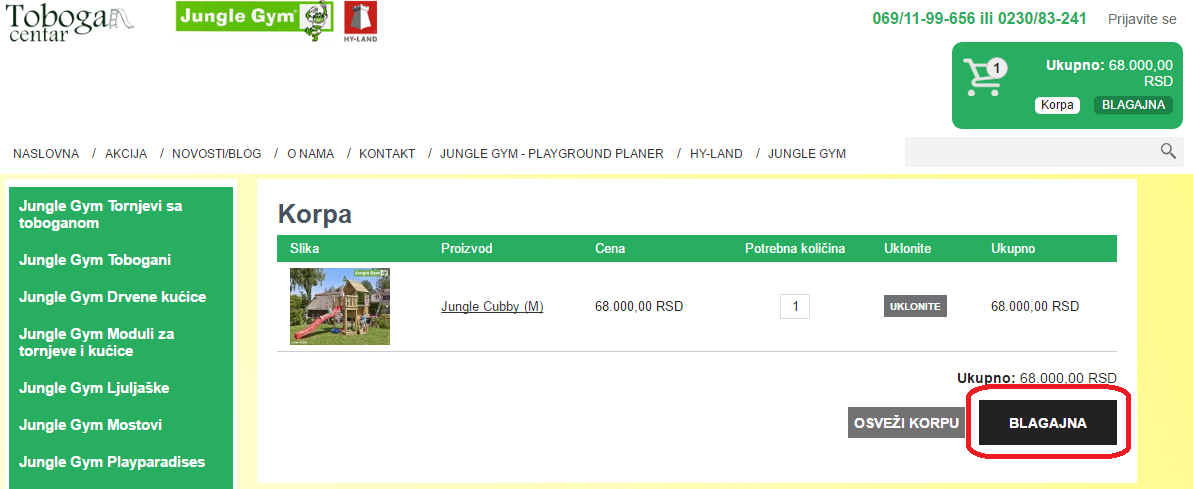Go to BLAGAJNA in the green cart widget
1193x489 pixels.
[x=1133, y=105]
